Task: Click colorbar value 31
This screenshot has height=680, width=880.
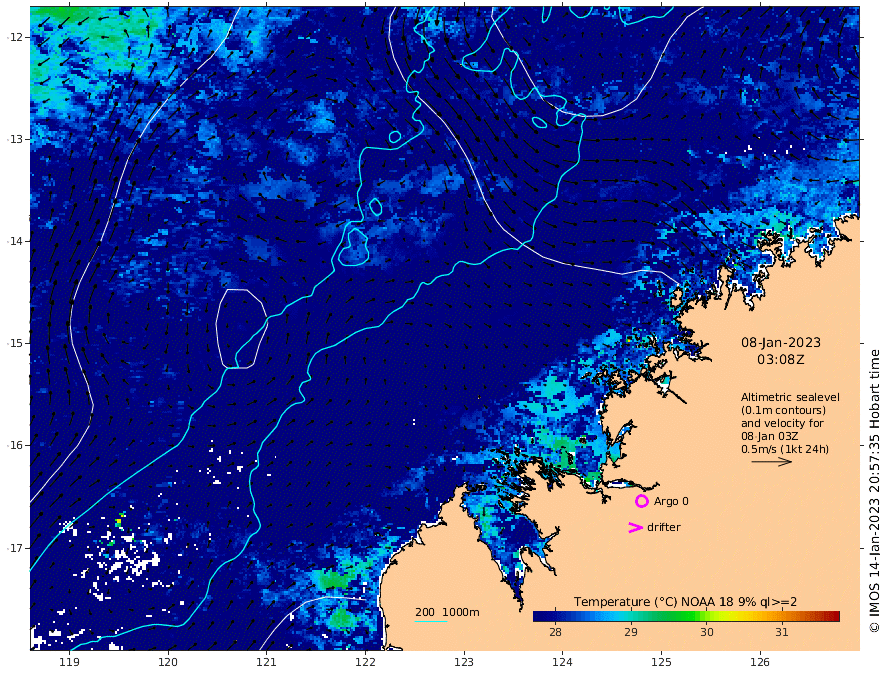Action: [782, 632]
